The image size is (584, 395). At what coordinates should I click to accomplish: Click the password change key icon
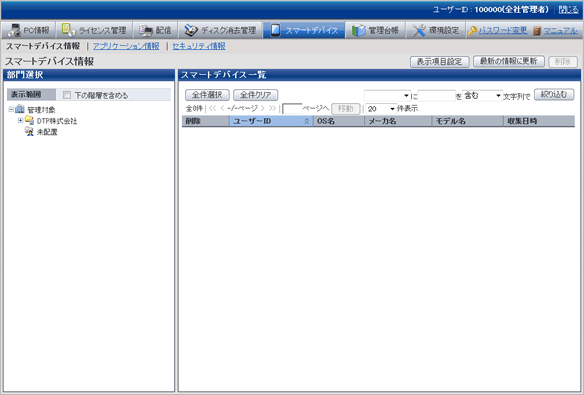point(472,31)
